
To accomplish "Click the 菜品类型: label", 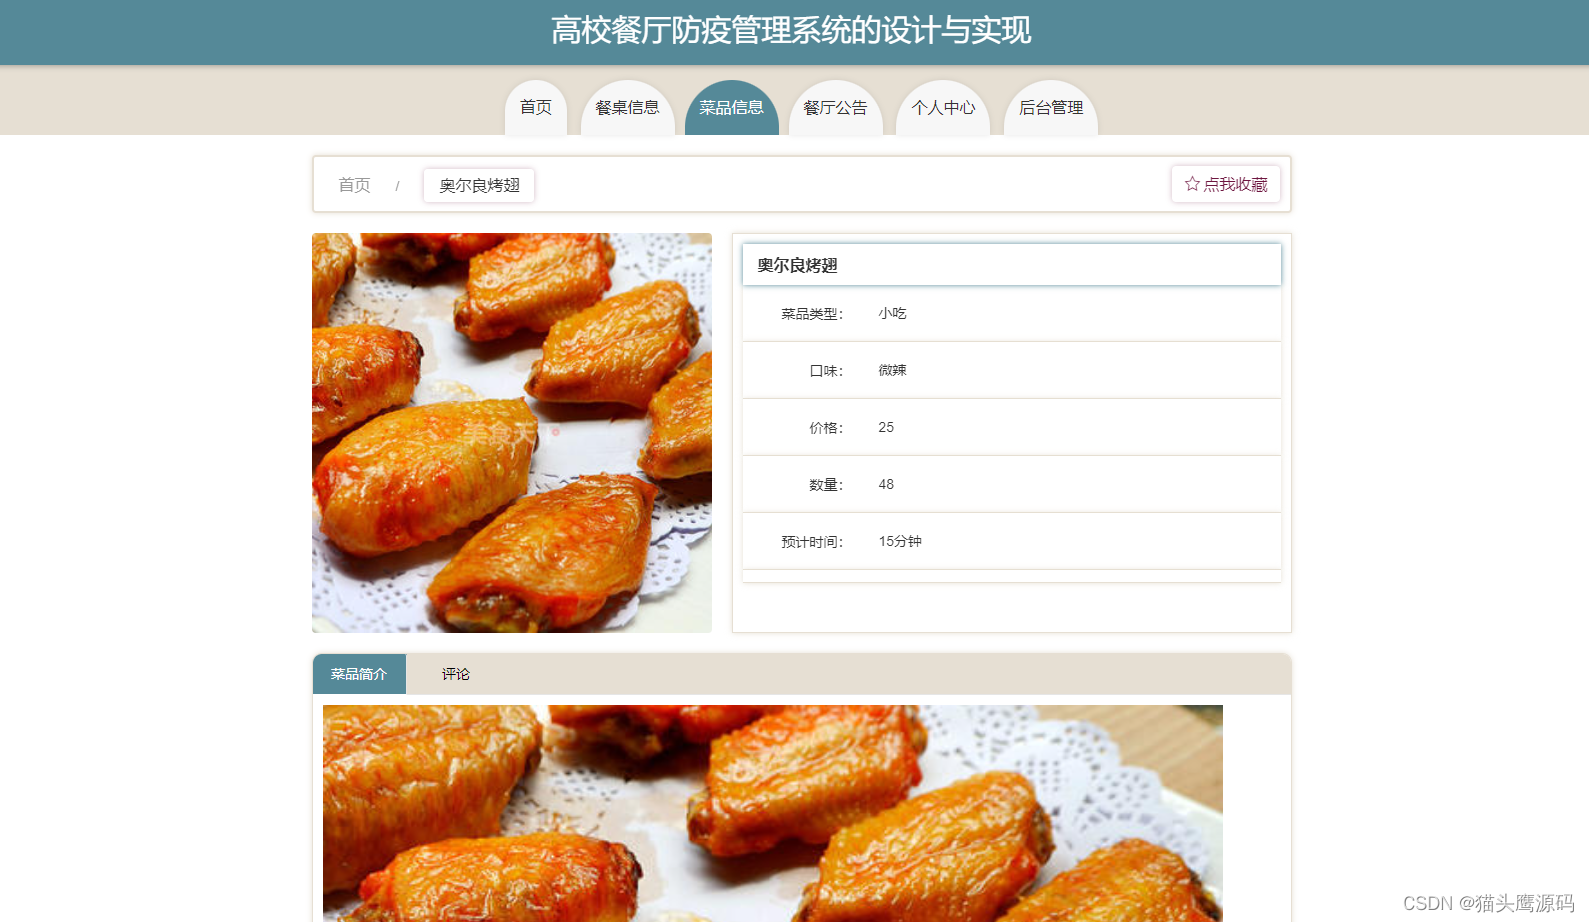I will point(812,314).
